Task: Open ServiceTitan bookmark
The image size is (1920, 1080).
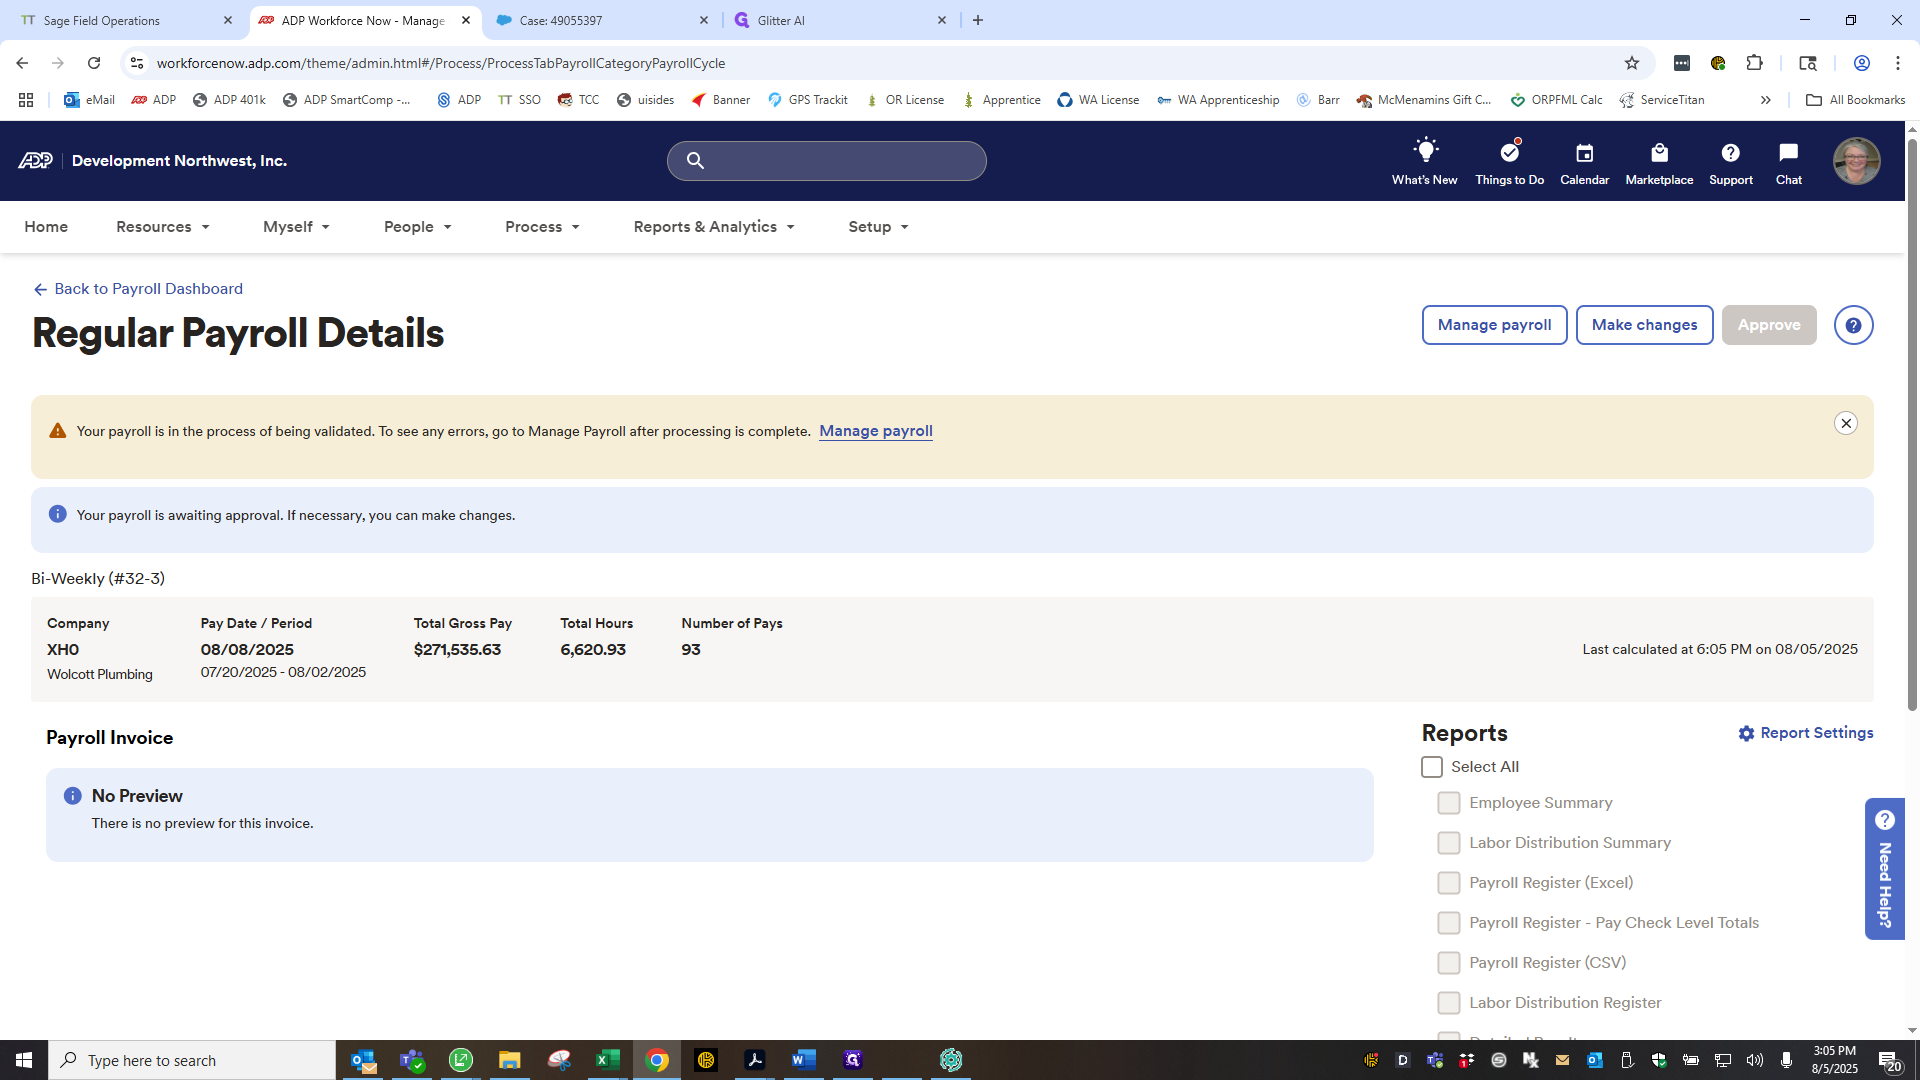Action: [1662, 100]
